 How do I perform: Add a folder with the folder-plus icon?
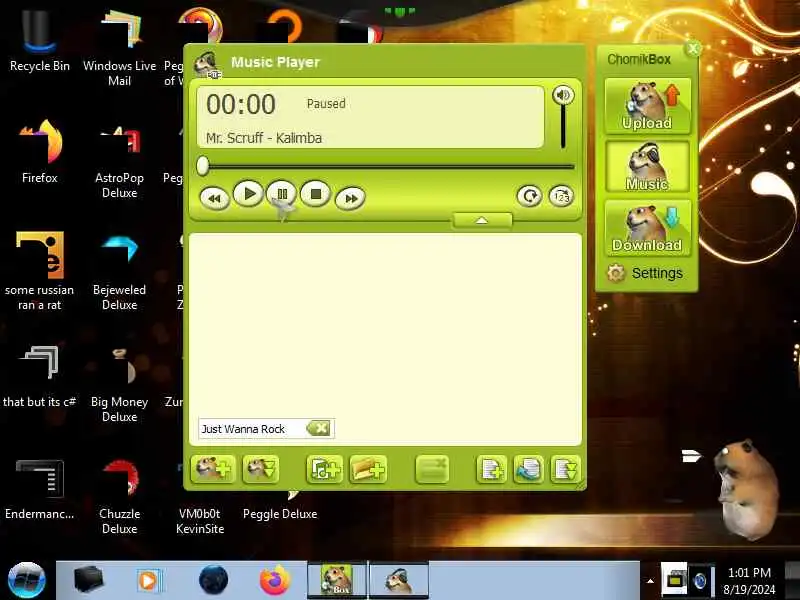tap(368, 469)
